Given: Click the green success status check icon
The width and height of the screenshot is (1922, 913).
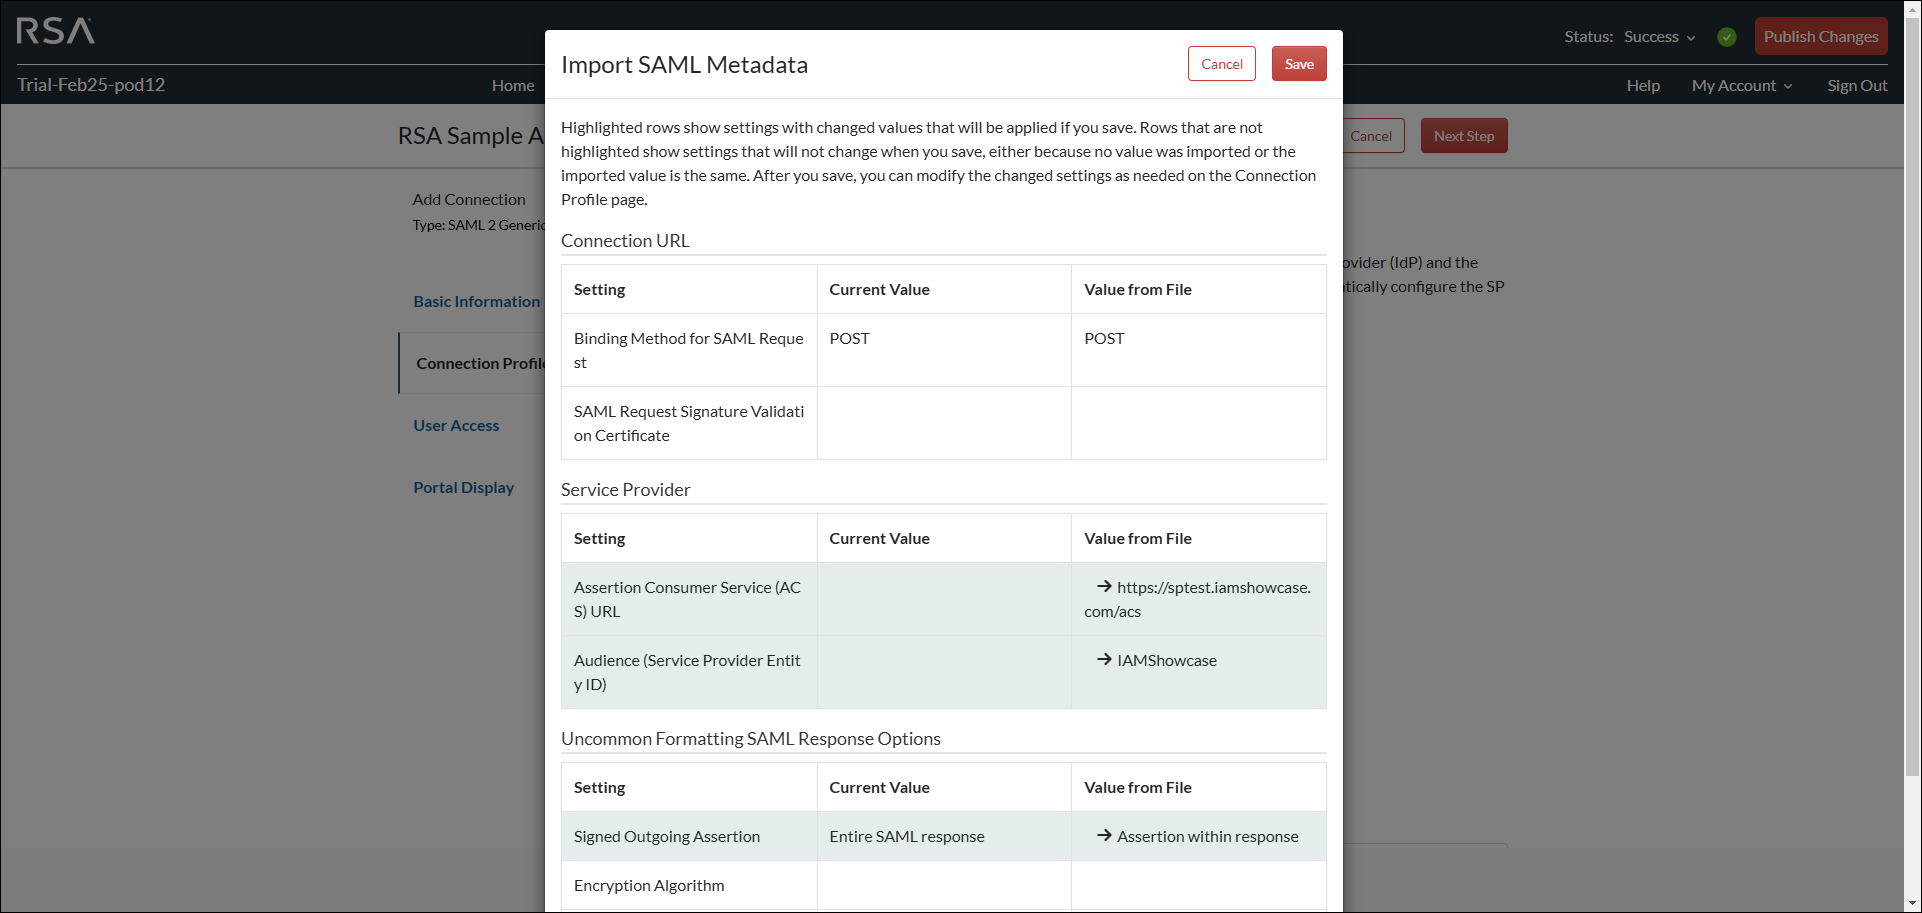Looking at the screenshot, I should point(1727,36).
